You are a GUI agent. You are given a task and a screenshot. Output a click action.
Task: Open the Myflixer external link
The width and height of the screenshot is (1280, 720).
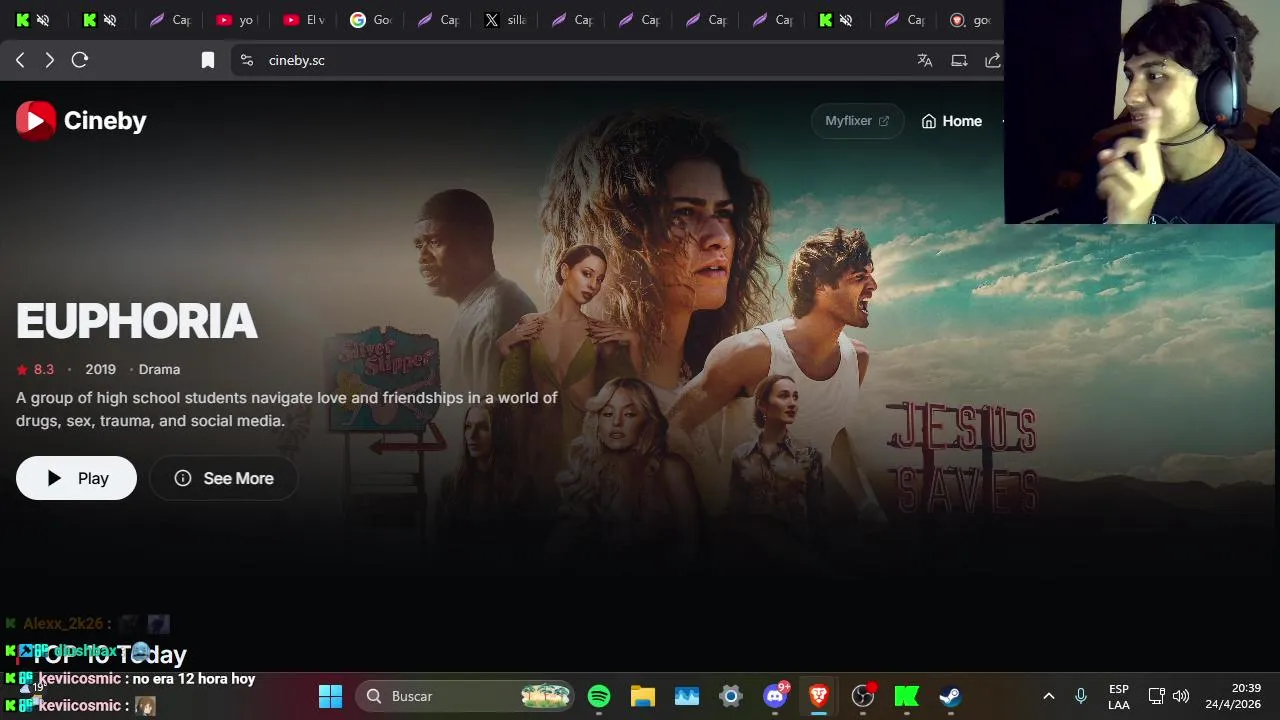(x=857, y=121)
